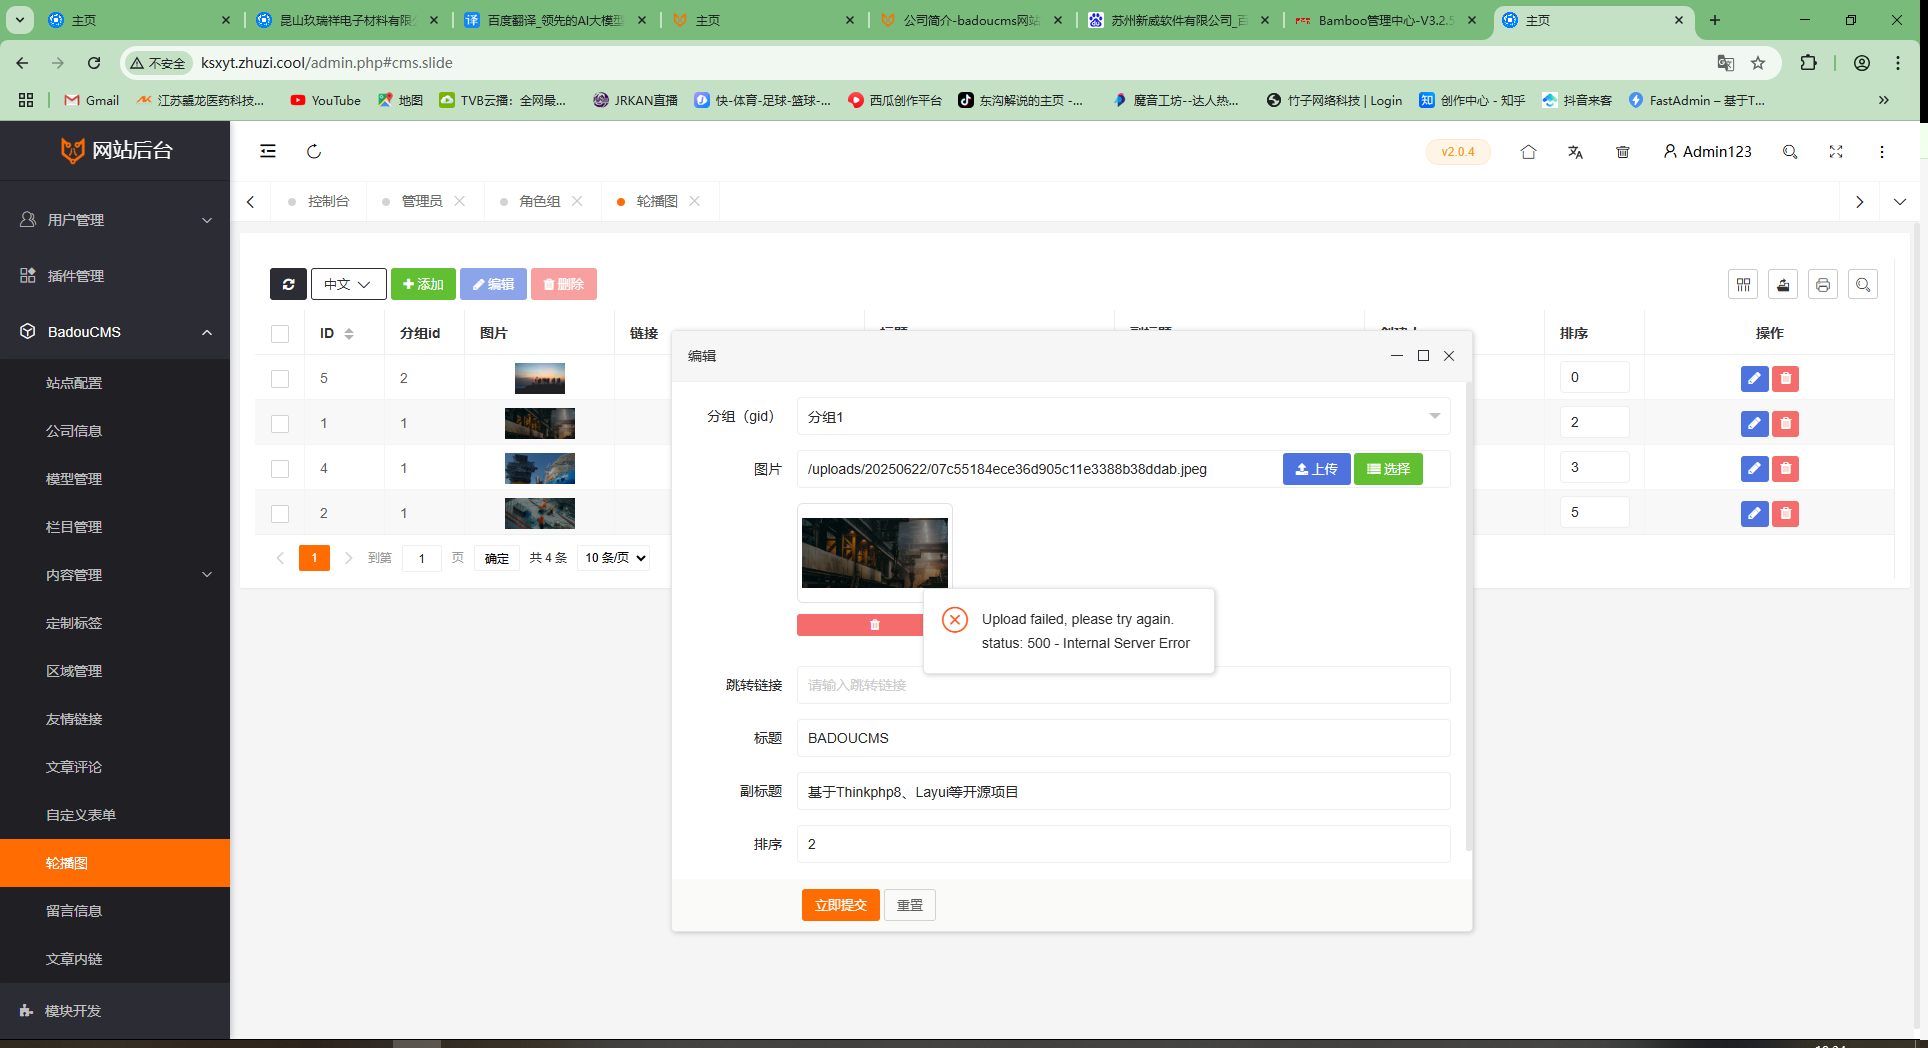This screenshot has height=1048, width=1928.
Task: Open the fullscreen toggle icon in admin header
Action: (1836, 151)
